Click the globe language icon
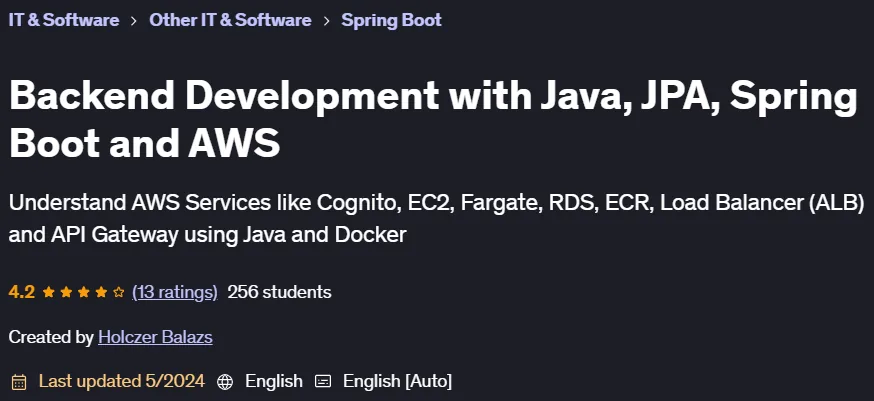The width and height of the screenshot is (874, 401). coord(225,382)
